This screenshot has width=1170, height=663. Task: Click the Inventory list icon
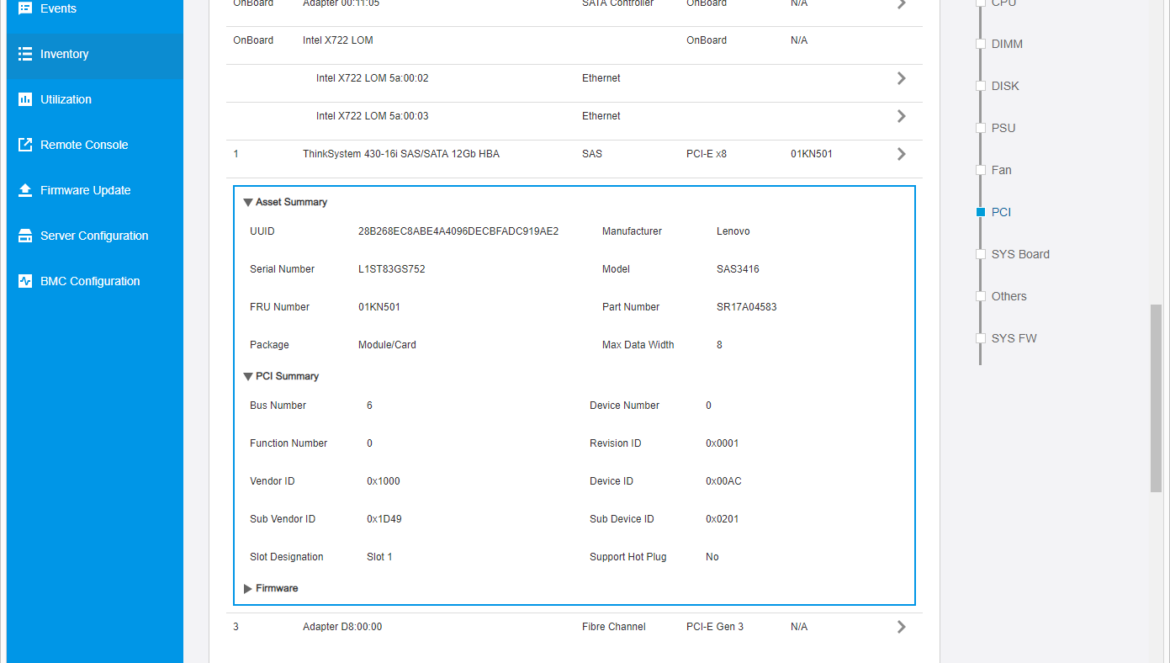25,54
